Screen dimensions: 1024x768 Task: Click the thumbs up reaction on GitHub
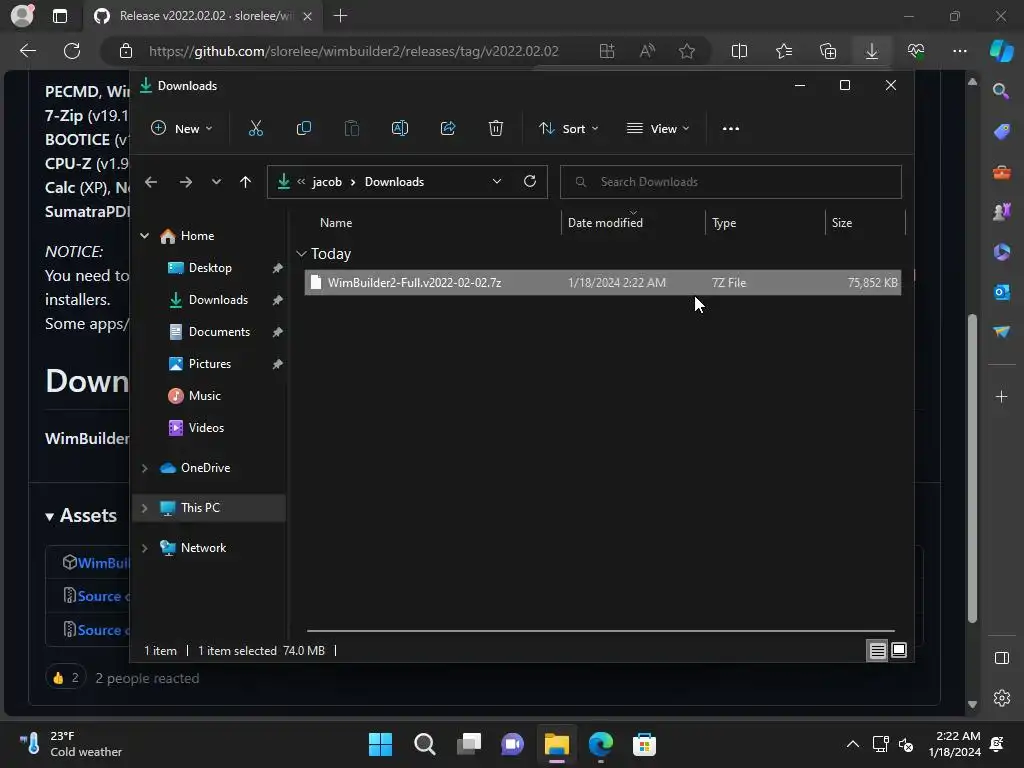[x=65, y=678]
